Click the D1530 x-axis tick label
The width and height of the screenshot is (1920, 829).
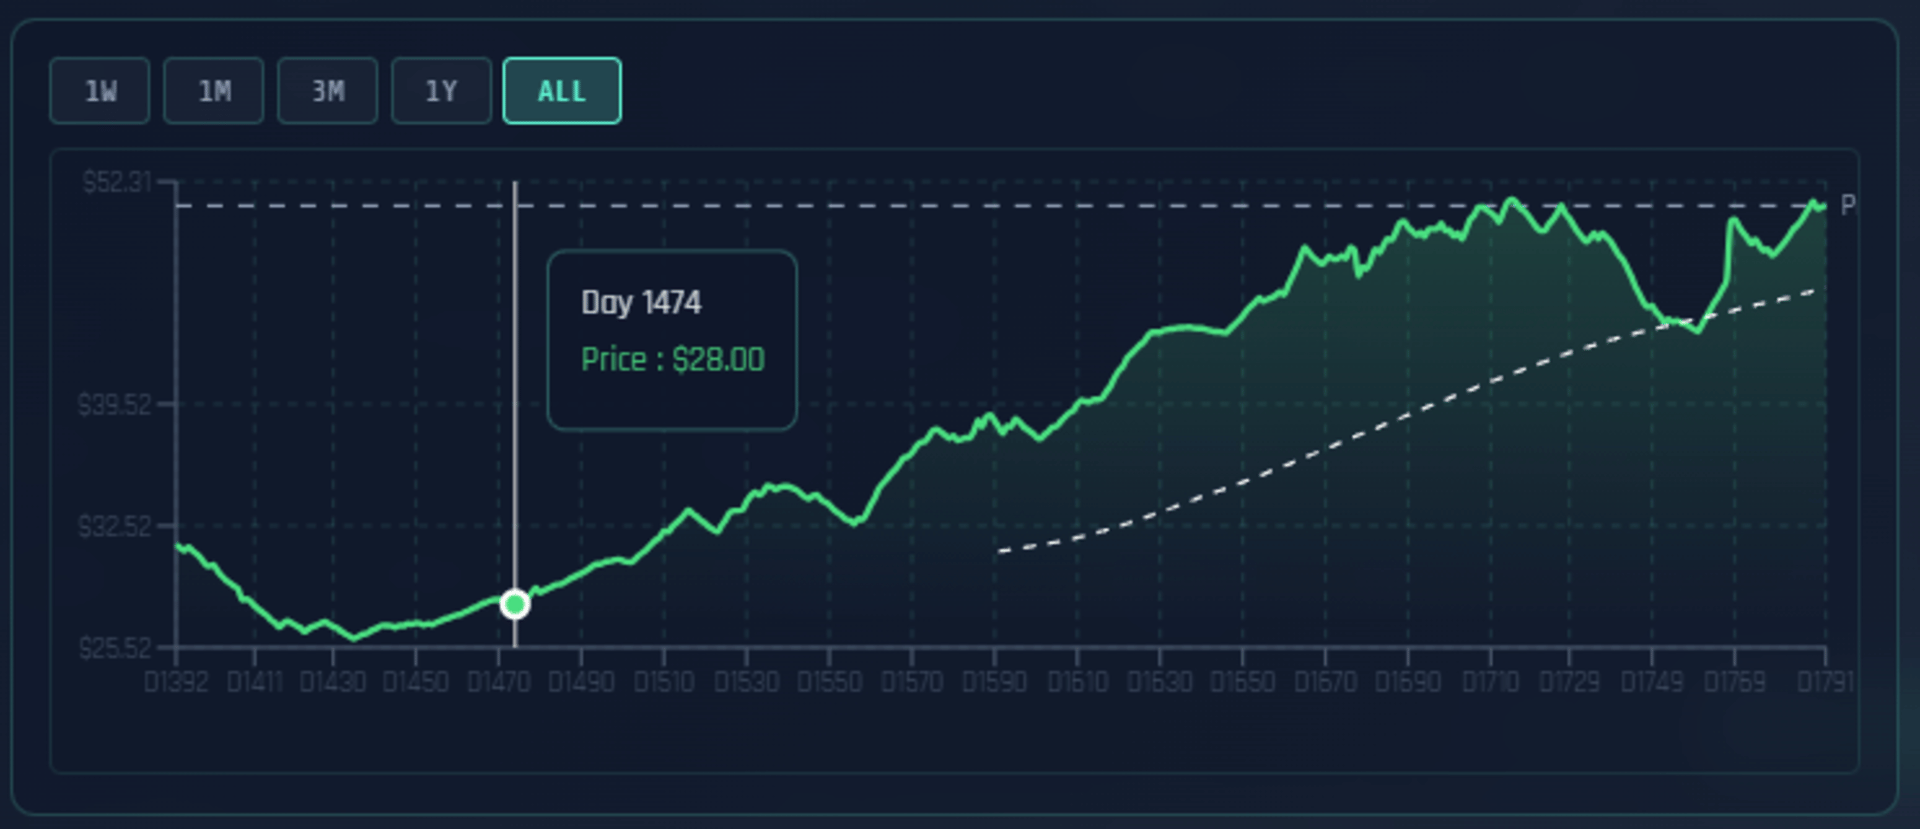(746, 682)
